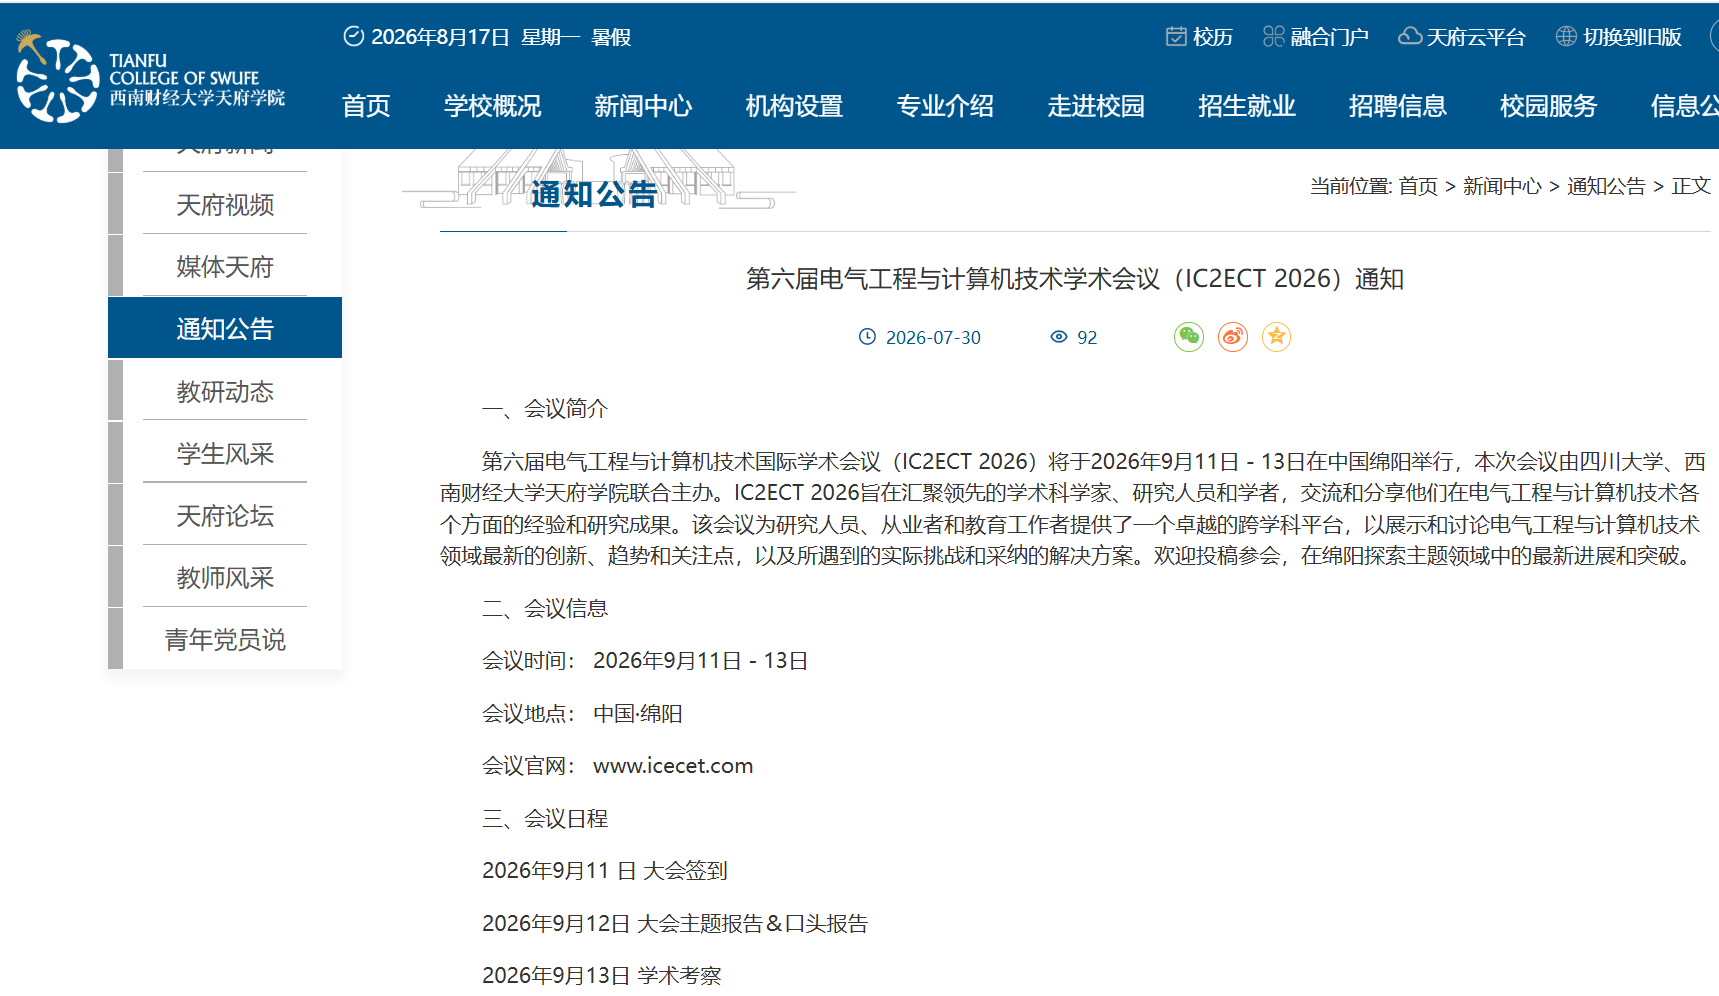1719x996 pixels.
Task: Click the eye view count icon
Action: click(x=1059, y=337)
